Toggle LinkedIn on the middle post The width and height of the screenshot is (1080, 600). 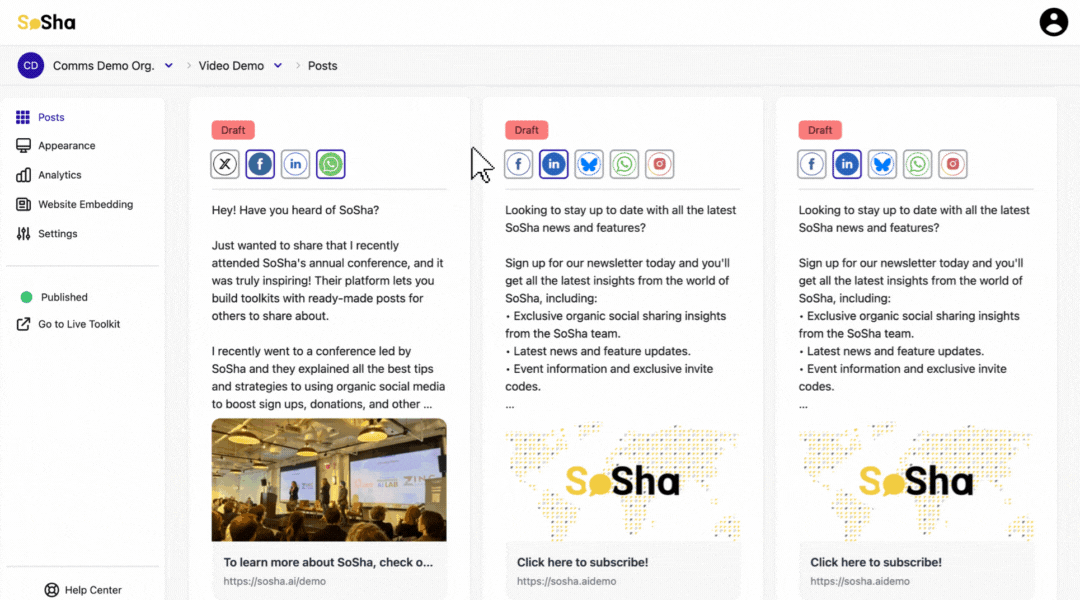(x=554, y=164)
